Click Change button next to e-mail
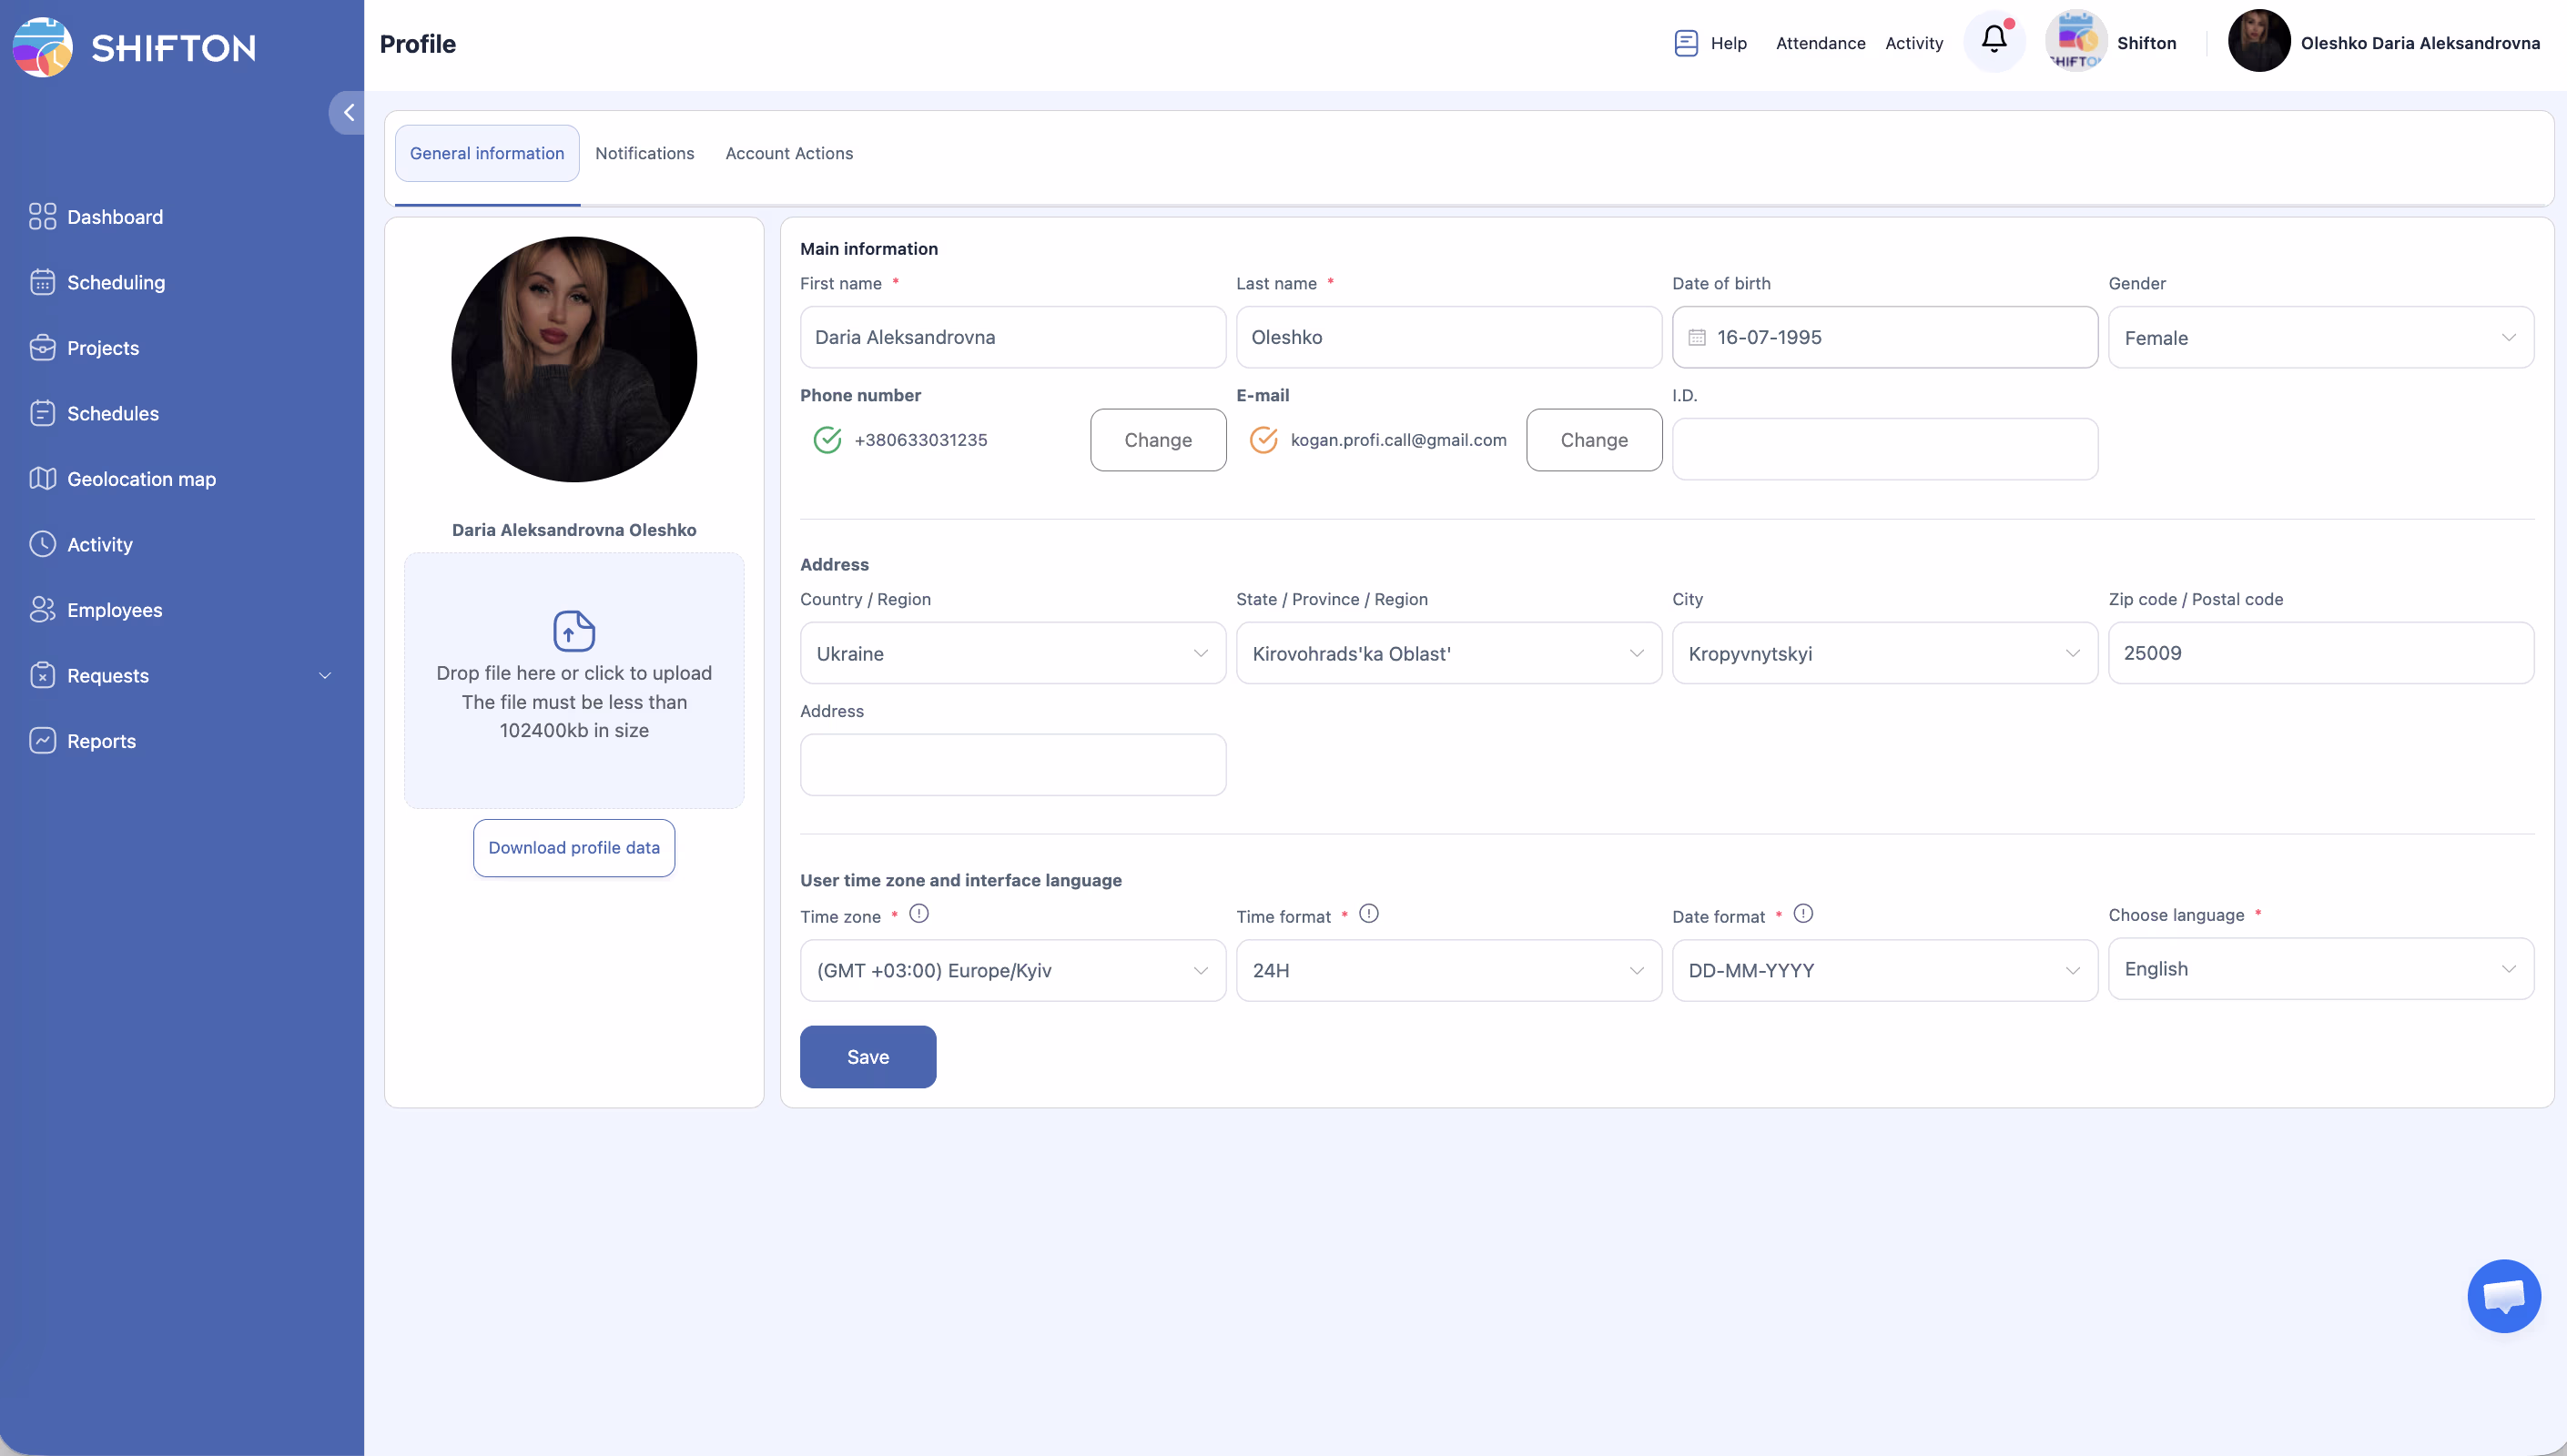 (x=1594, y=440)
